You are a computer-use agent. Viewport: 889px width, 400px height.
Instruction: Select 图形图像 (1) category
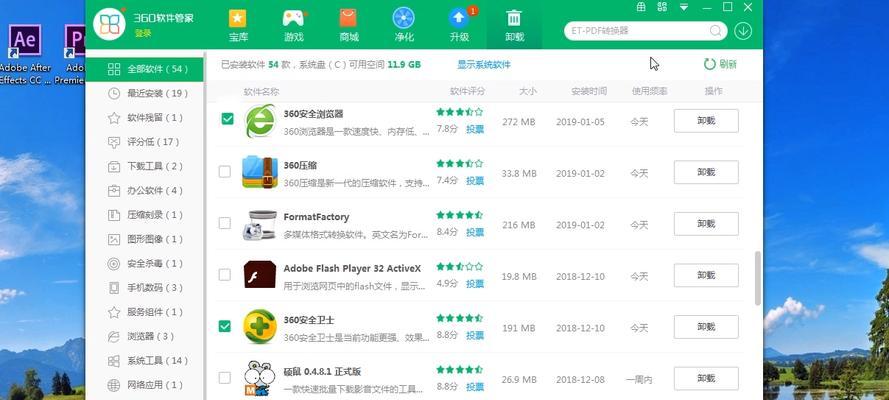click(145, 240)
